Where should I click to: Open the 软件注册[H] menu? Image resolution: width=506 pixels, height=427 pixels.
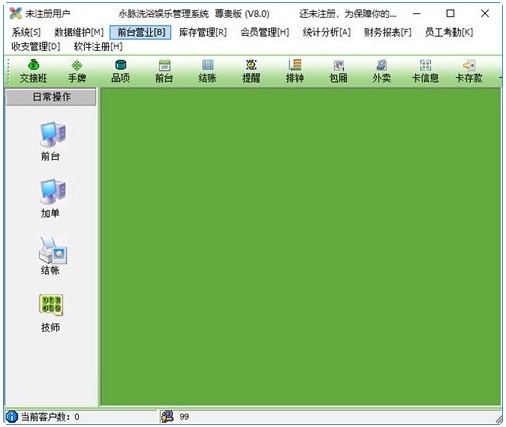[98, 47]
